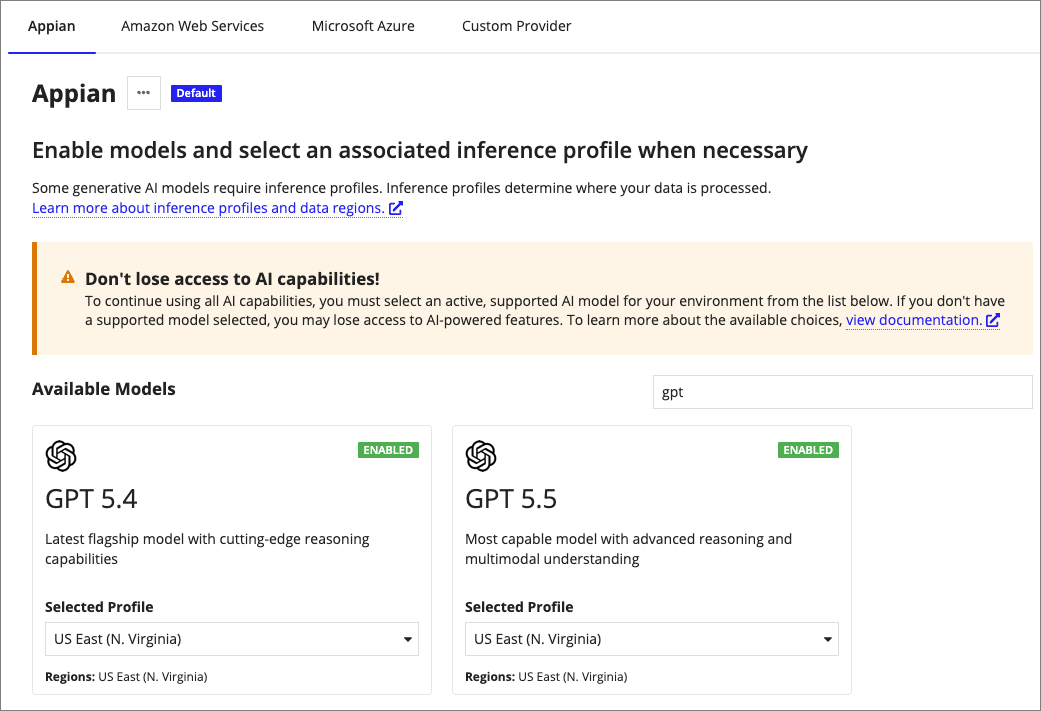Image resolution: width=1041 pixels, height=711 pixels.
Task: Click the Most capable model description text
Action: [x=629, y=549]
